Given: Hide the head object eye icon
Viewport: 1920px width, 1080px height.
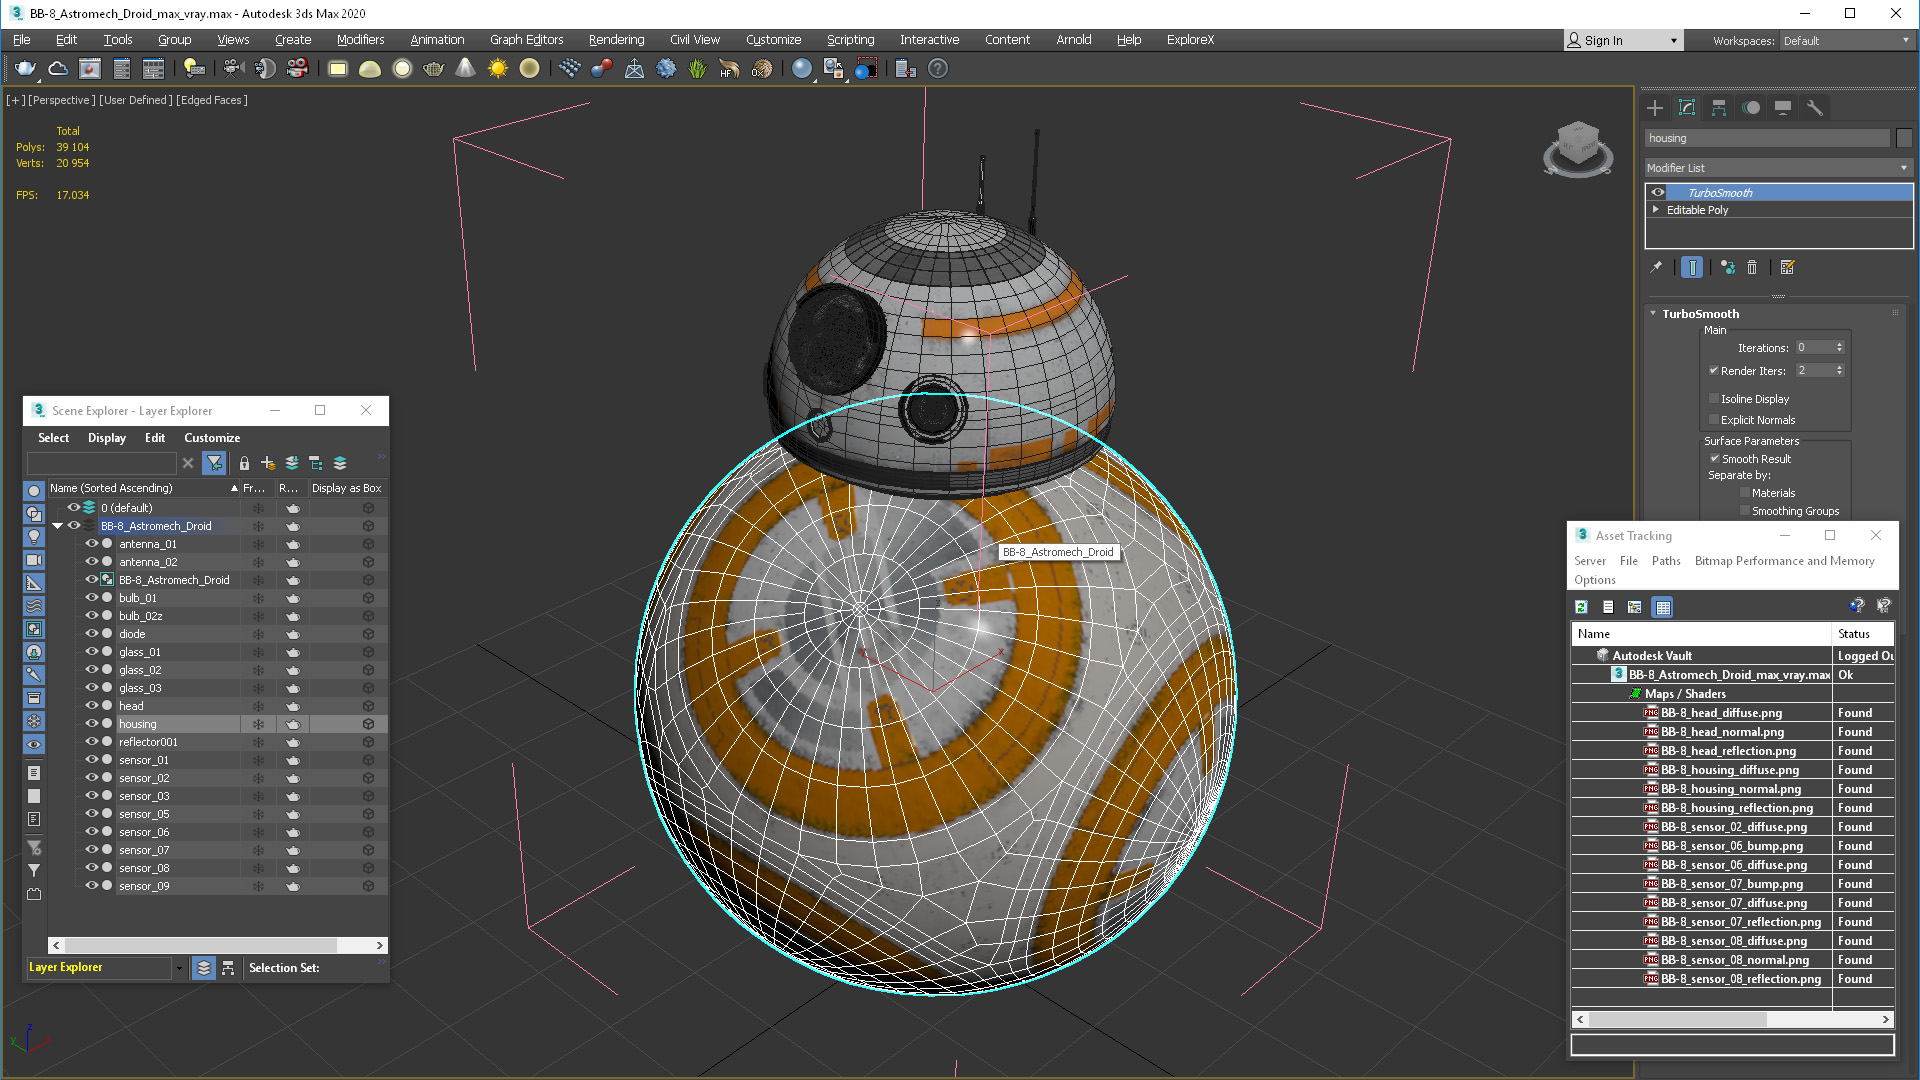Looking at the screenshot, I should point(91,706).
